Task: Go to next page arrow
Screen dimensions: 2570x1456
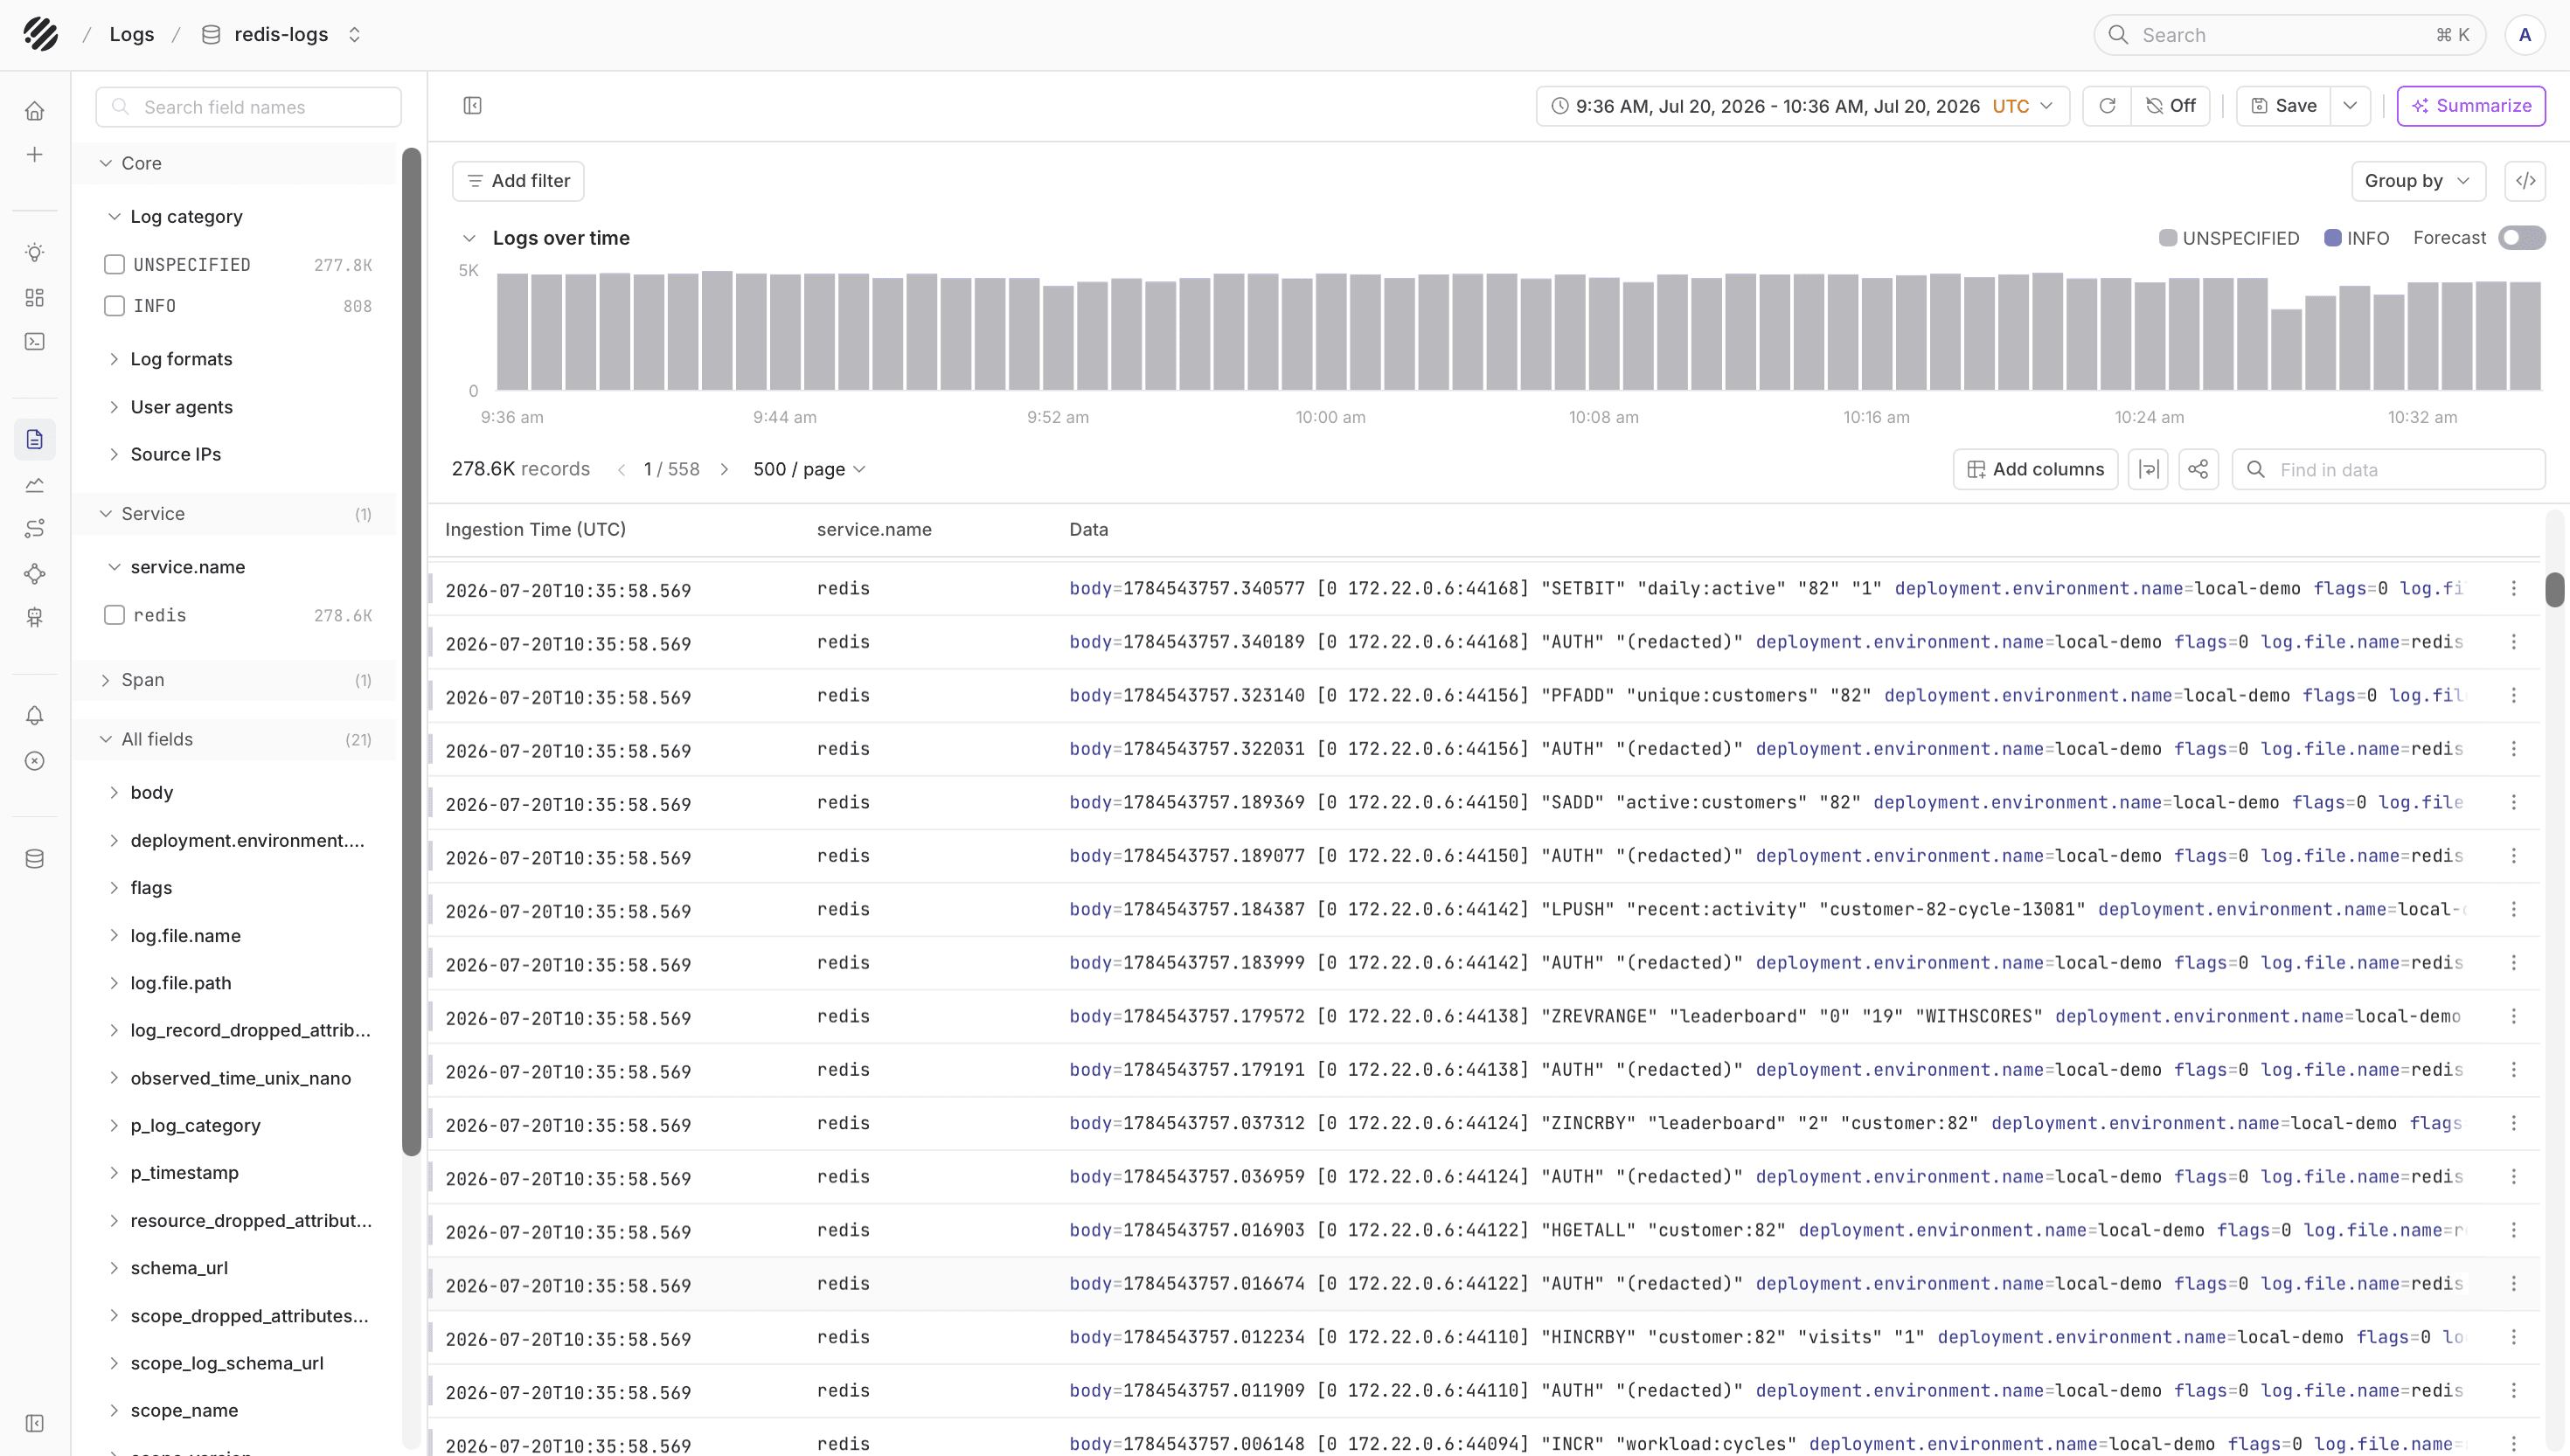Action: tap(725, 469)
